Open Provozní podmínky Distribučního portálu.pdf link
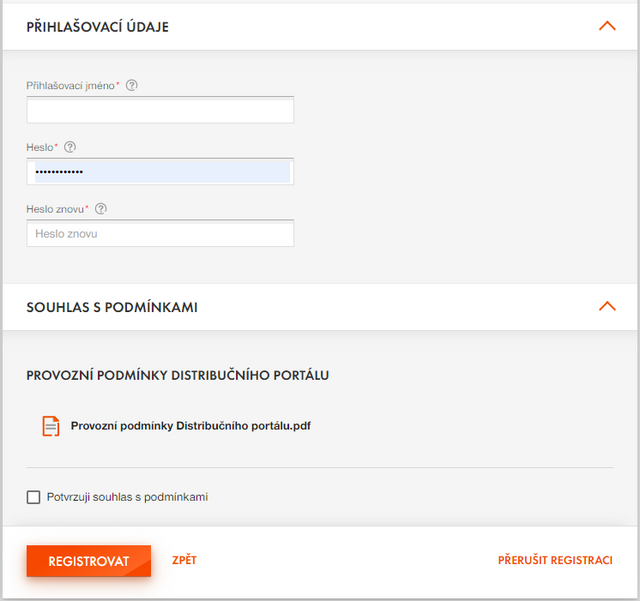The height and width of the screenshot is (601, 640). click(190, 426)
